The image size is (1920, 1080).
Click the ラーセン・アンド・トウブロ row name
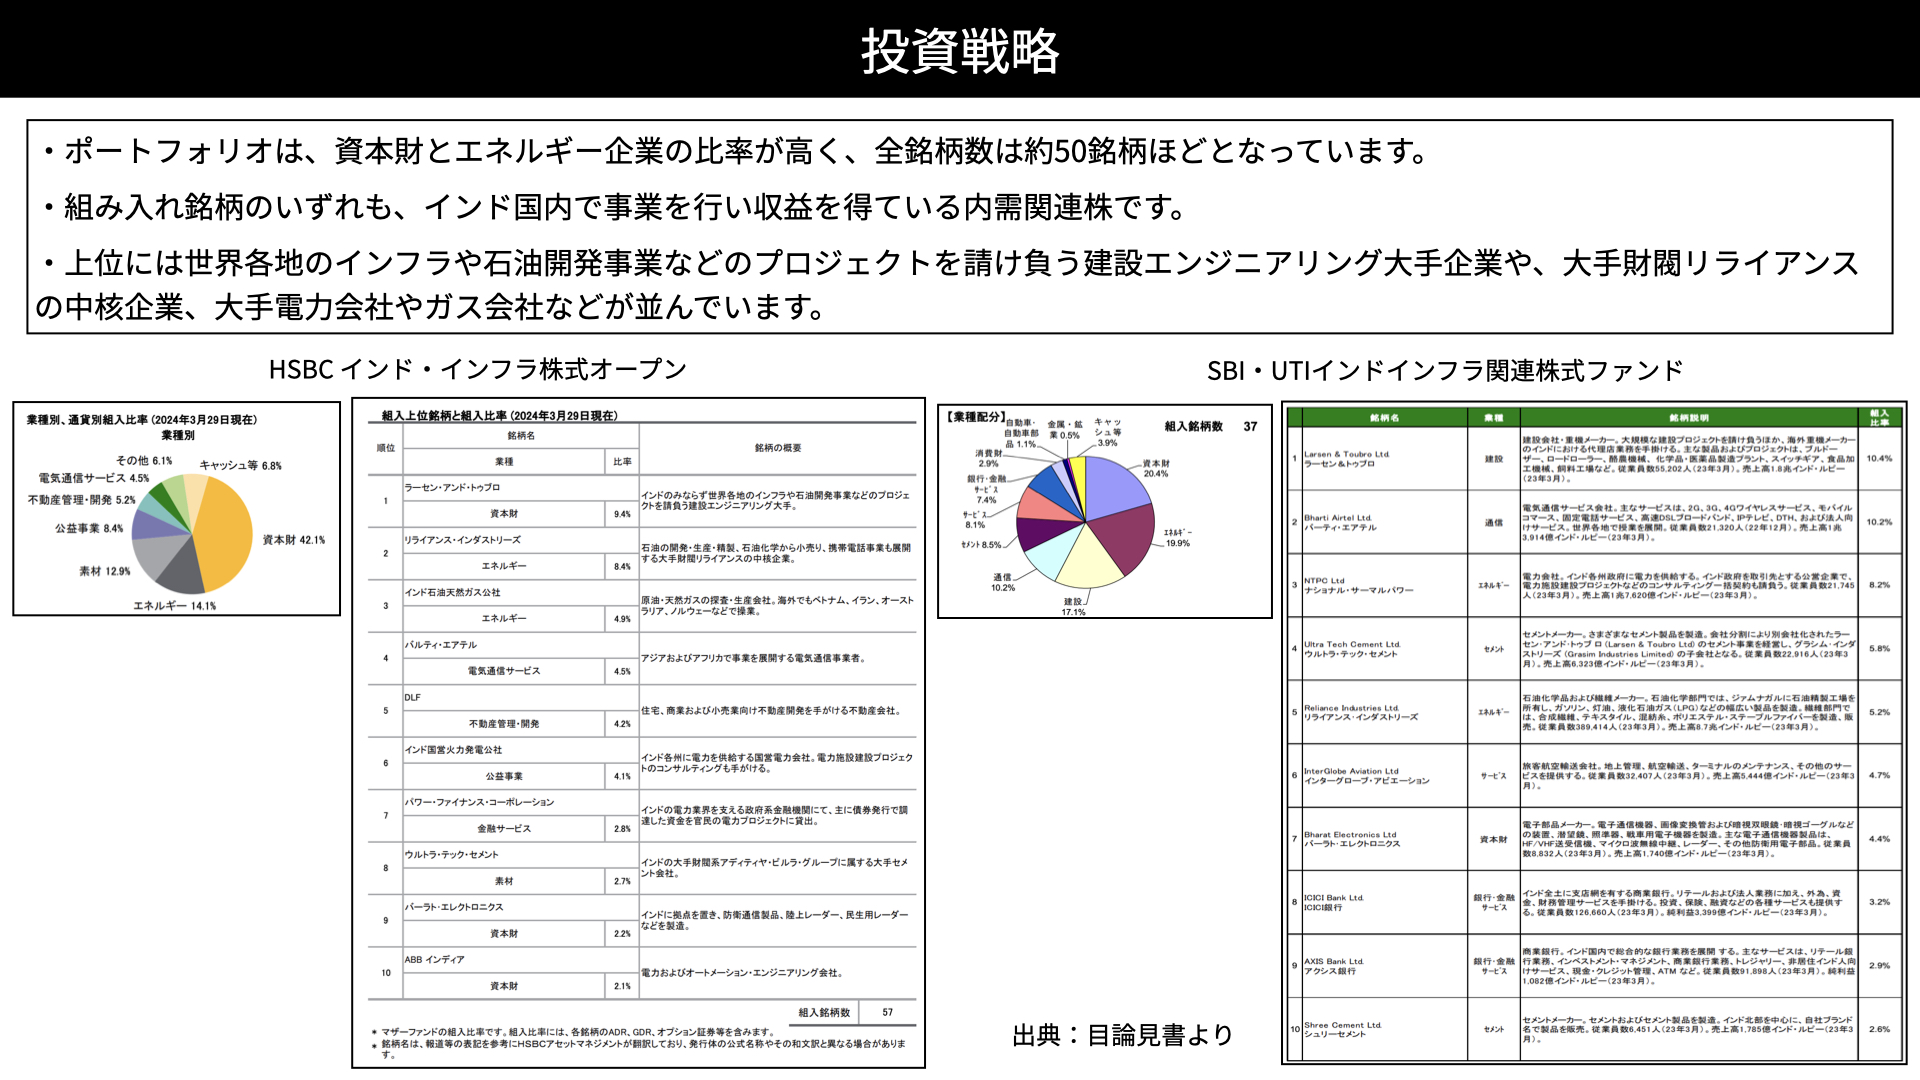pos(452,488)
